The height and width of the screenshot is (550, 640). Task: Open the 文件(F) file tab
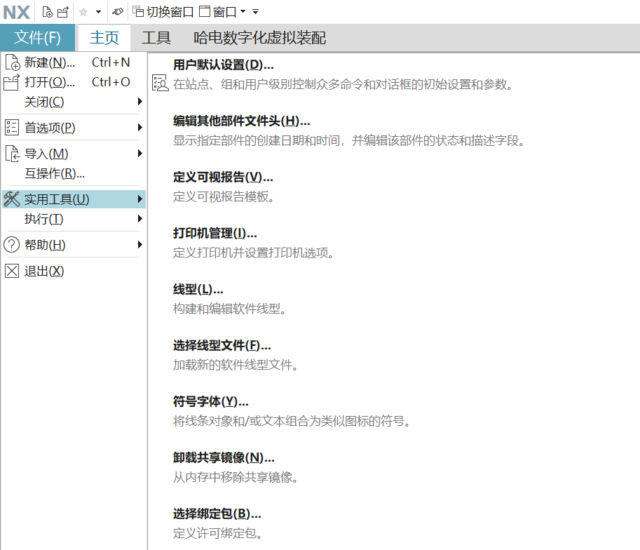[38, 38]
